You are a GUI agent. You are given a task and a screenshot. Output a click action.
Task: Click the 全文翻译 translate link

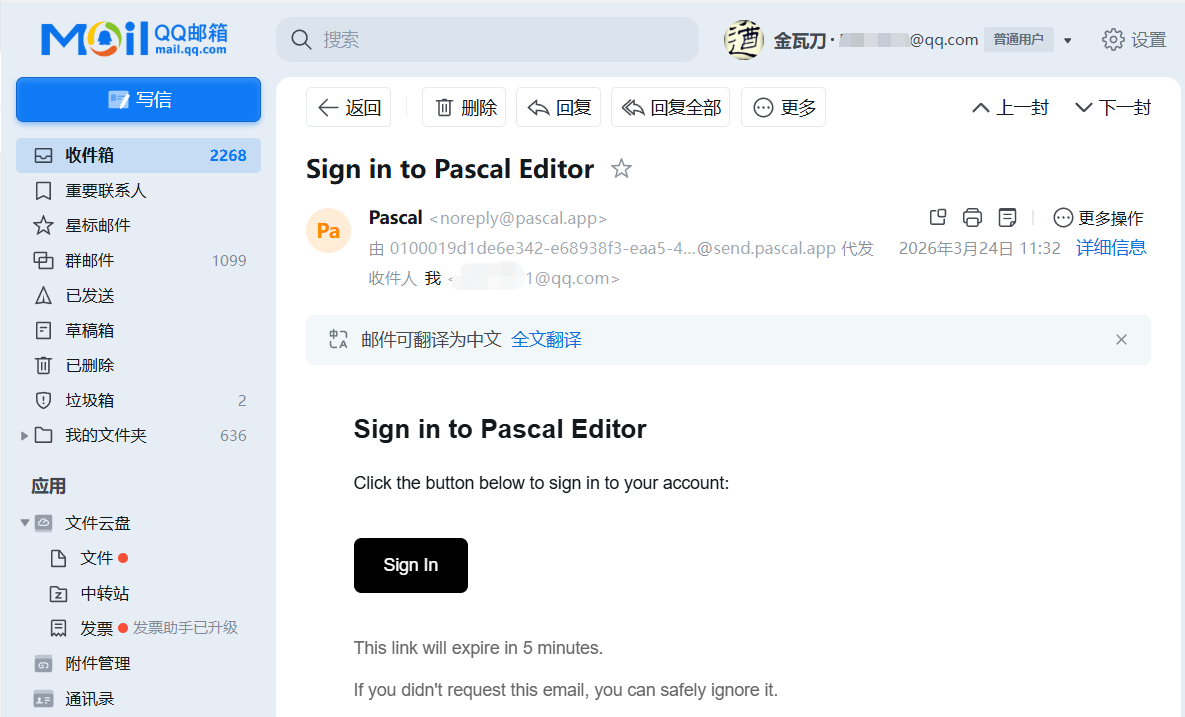(x=546, y=340)
